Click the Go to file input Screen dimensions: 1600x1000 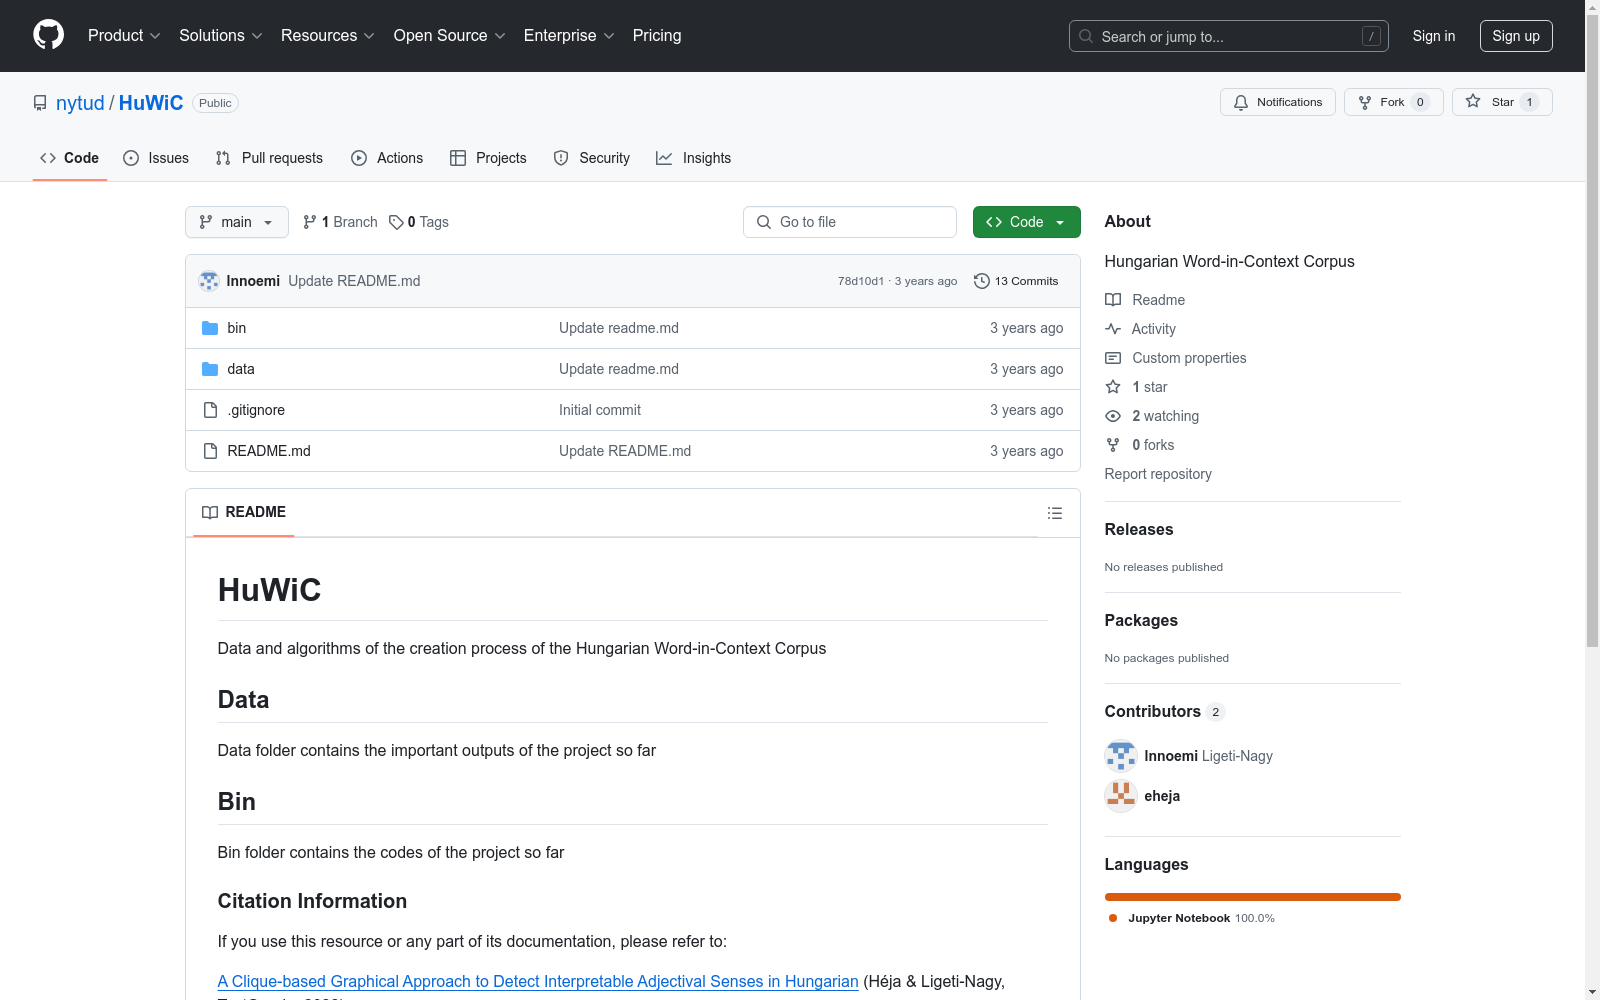pos(850,222)
